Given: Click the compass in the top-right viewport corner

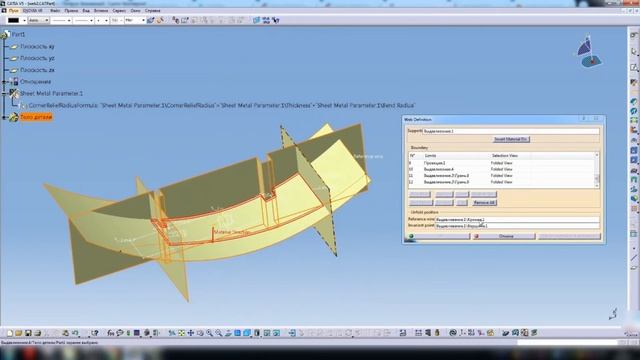Looking at the screenshot, I should (588, 51).
